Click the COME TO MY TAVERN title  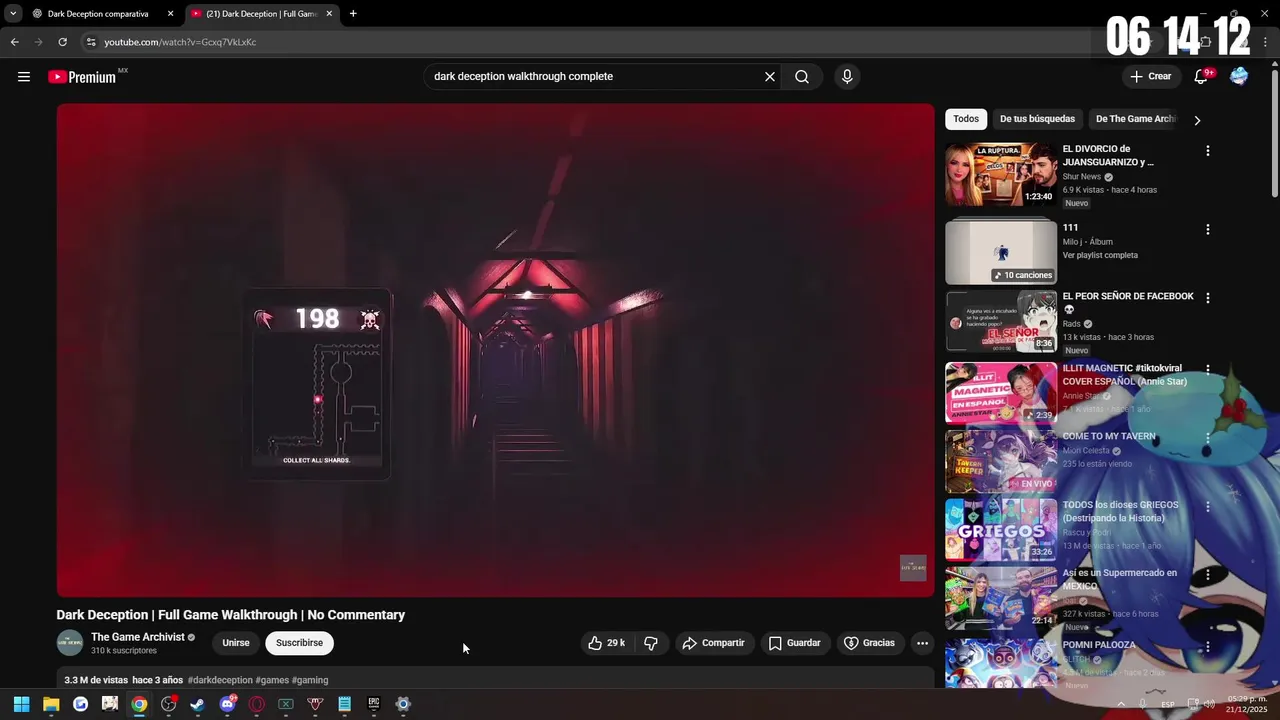(x=1109, y=437)
